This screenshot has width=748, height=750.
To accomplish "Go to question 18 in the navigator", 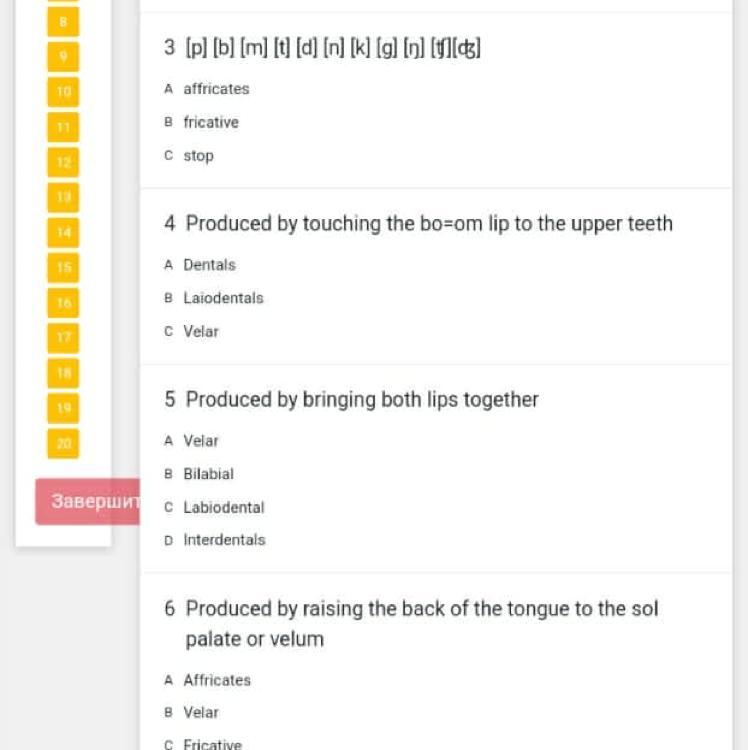I will [63, 372].
